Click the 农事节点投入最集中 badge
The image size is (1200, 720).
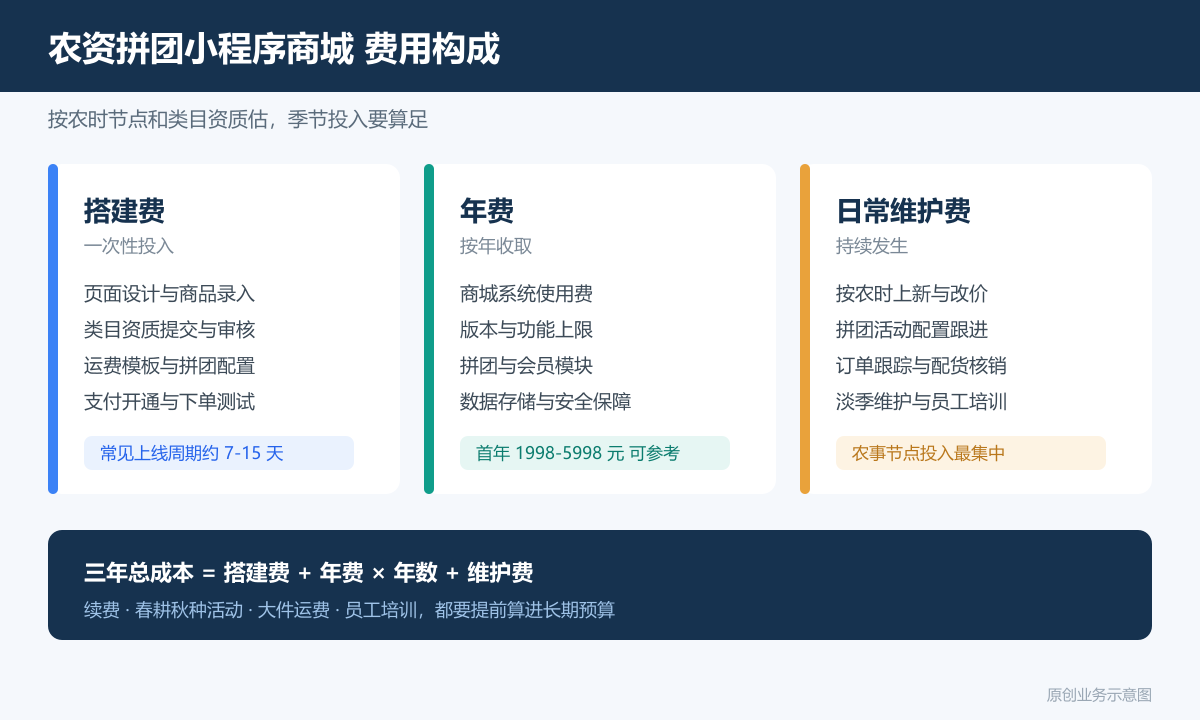coord(971,453)
